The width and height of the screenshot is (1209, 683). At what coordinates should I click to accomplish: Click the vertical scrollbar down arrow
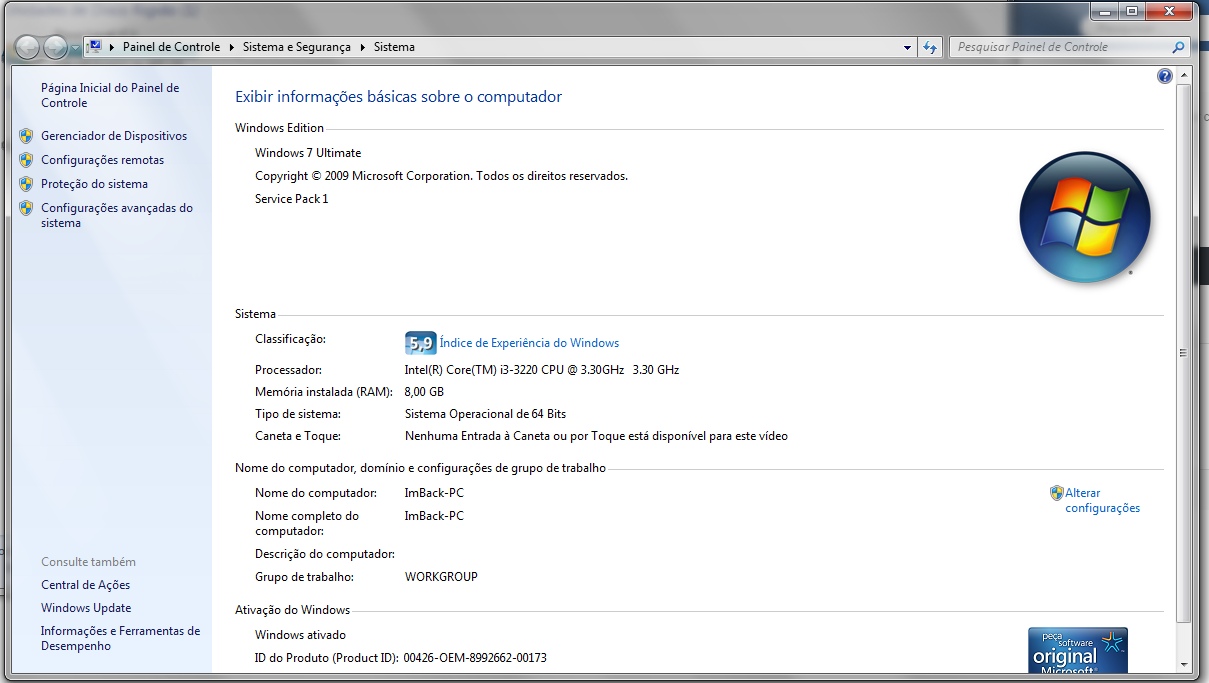[1184, 663]
